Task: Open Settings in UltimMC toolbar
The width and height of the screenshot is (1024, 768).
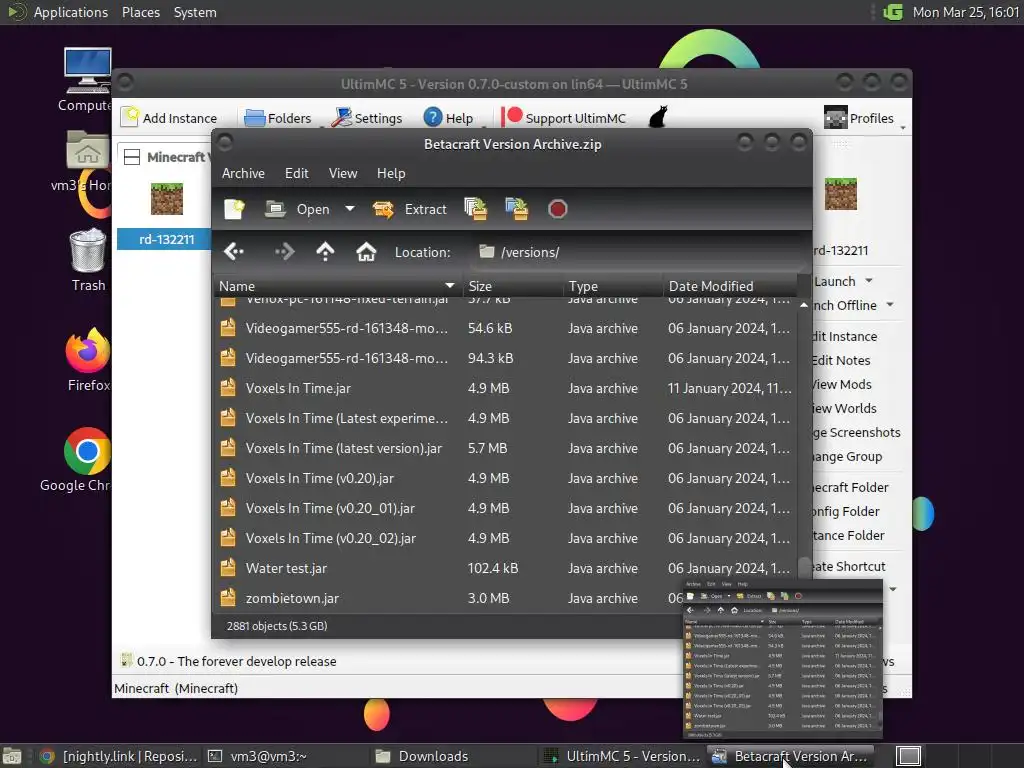Action: click(x=366, y=118)
